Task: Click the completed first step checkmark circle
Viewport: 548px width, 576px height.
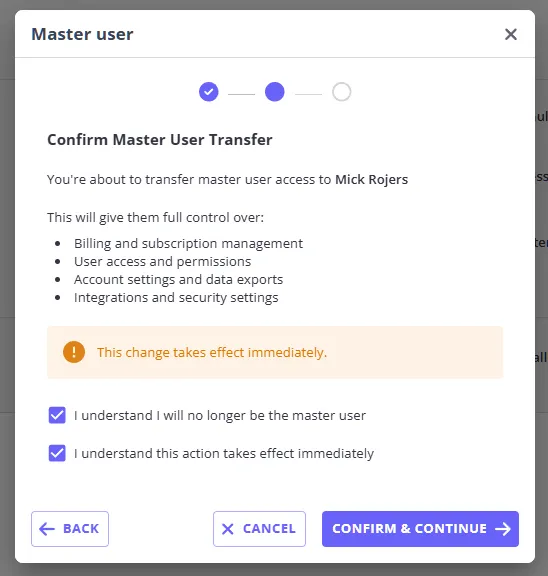Action: pos(209,91)
